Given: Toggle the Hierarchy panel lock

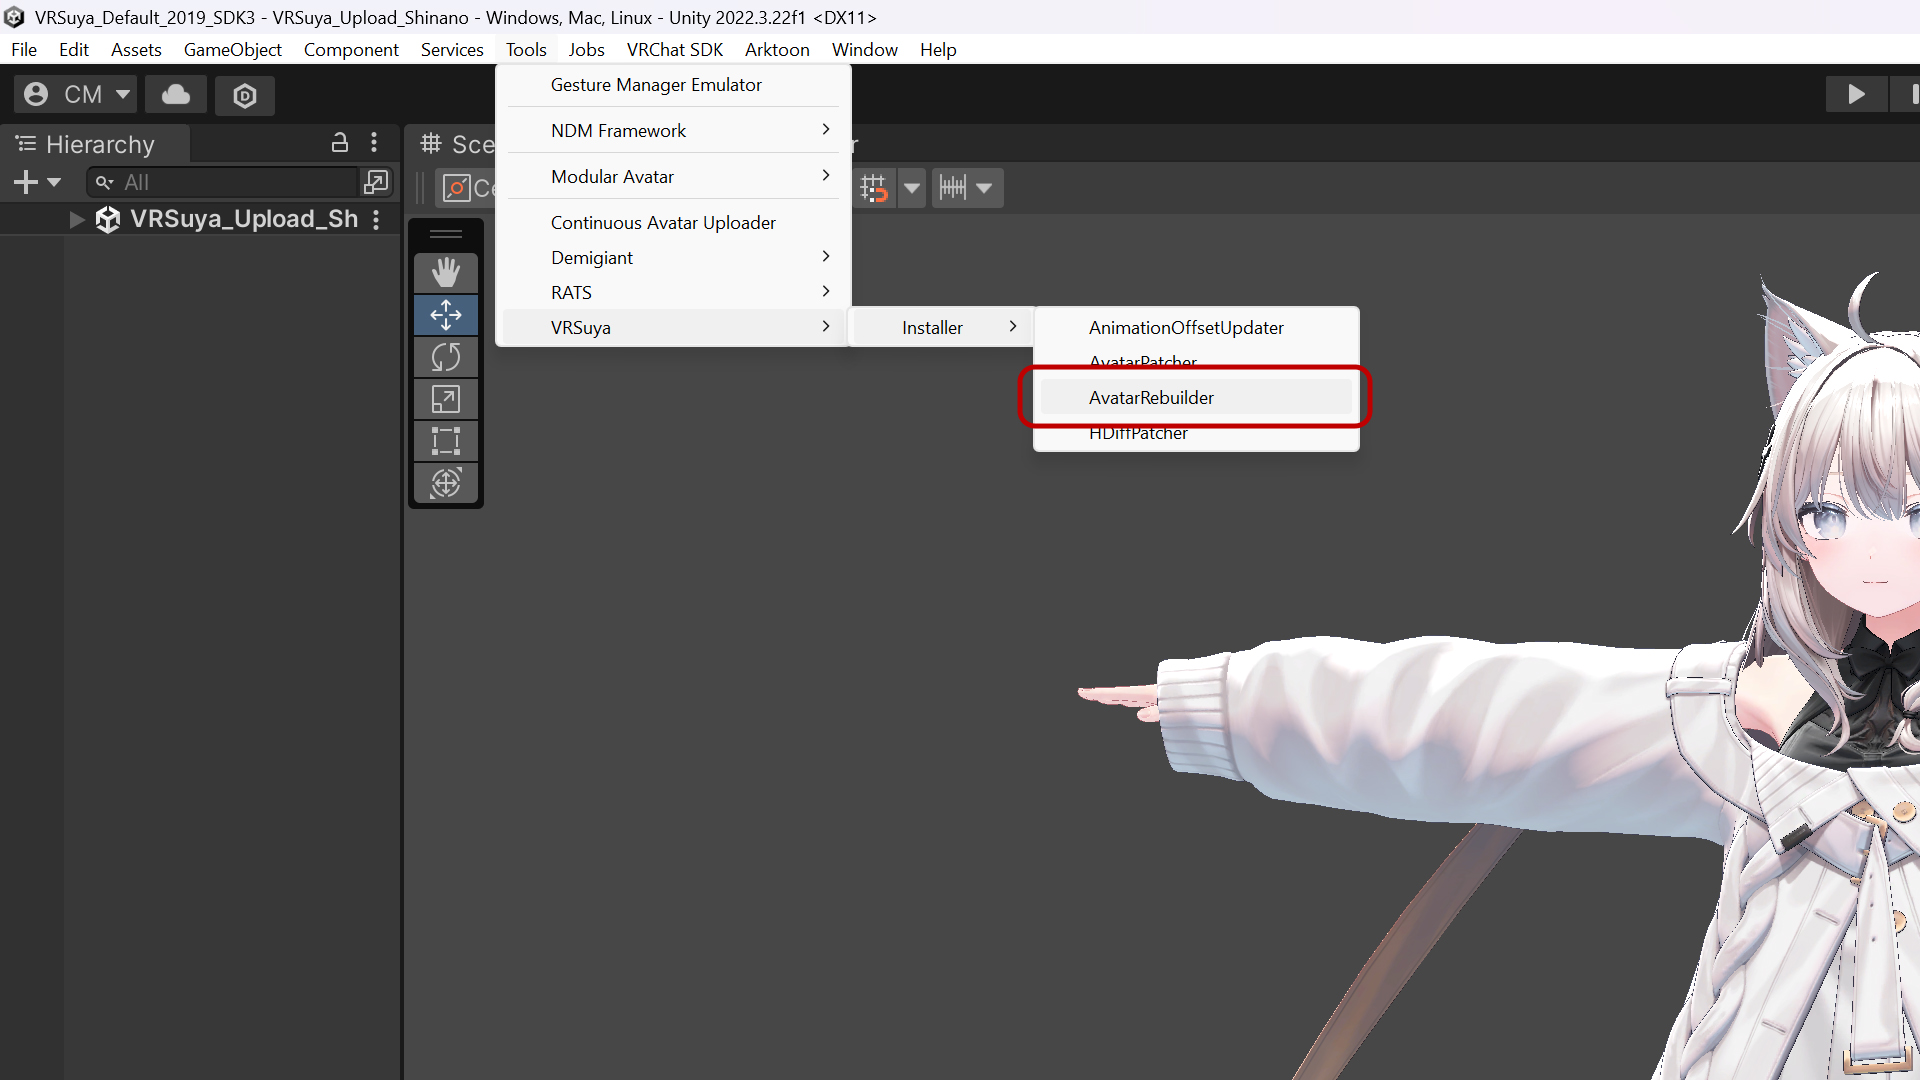Looking at the screenshot, I should [x=340, y=143].
